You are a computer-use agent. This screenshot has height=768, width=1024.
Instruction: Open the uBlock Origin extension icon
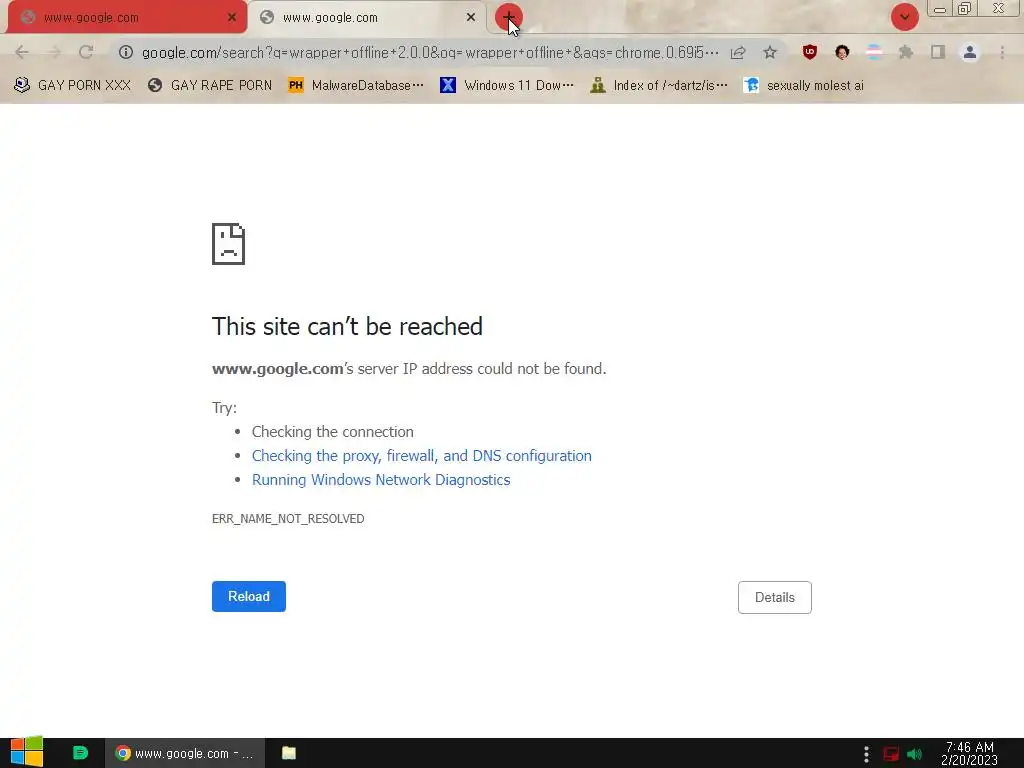pyautogui.click(x=810, y=52)
